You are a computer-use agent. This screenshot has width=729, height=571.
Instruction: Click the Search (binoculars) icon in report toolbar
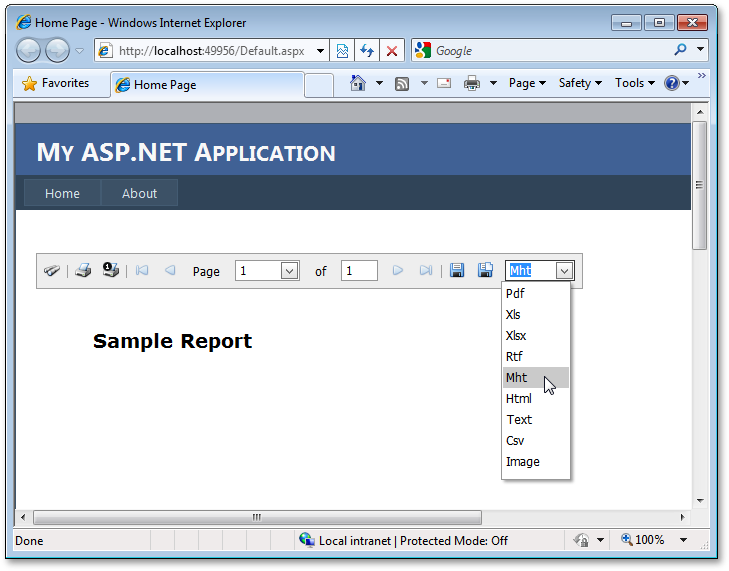(52, 271)
